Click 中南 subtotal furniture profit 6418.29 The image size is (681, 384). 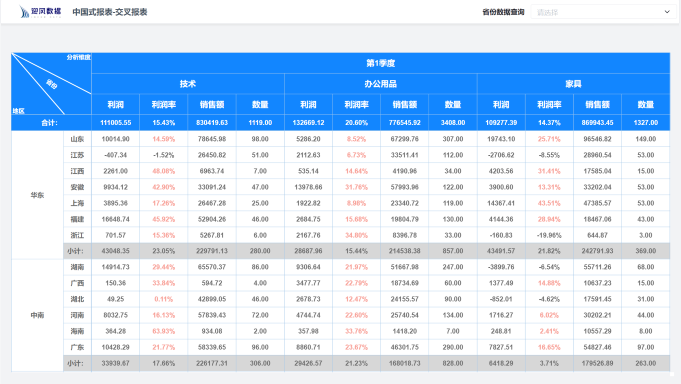(501, 363)
